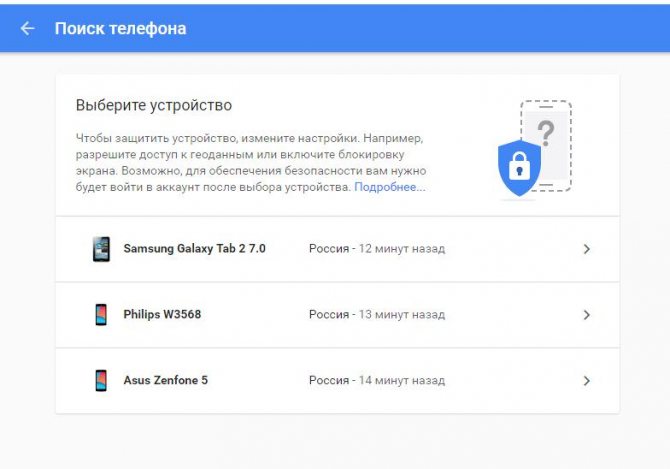Pick the Asus Zenfone 5 device name

pyautogui.click(x=165, y=380)
